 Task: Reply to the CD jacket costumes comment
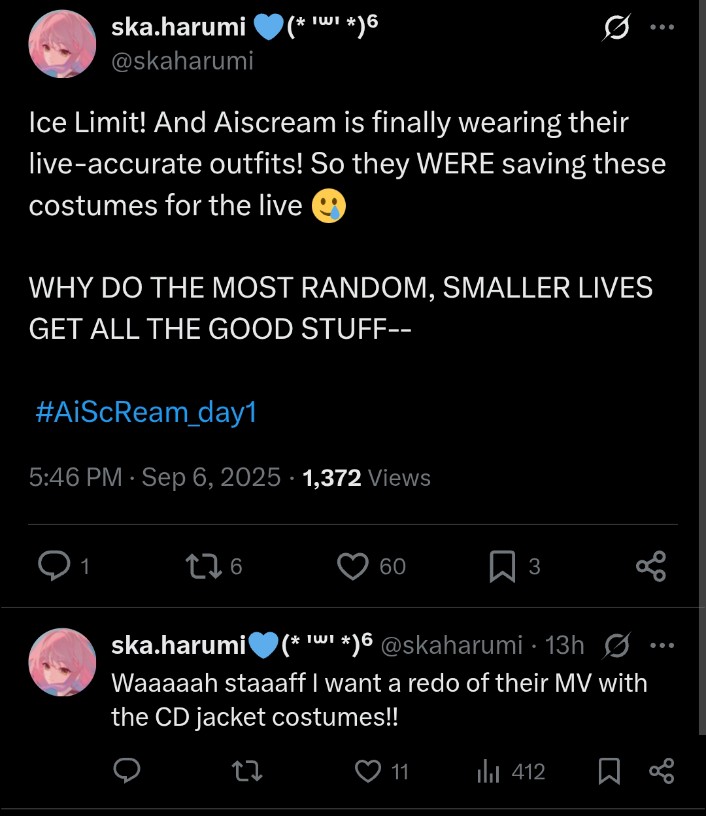126,771
